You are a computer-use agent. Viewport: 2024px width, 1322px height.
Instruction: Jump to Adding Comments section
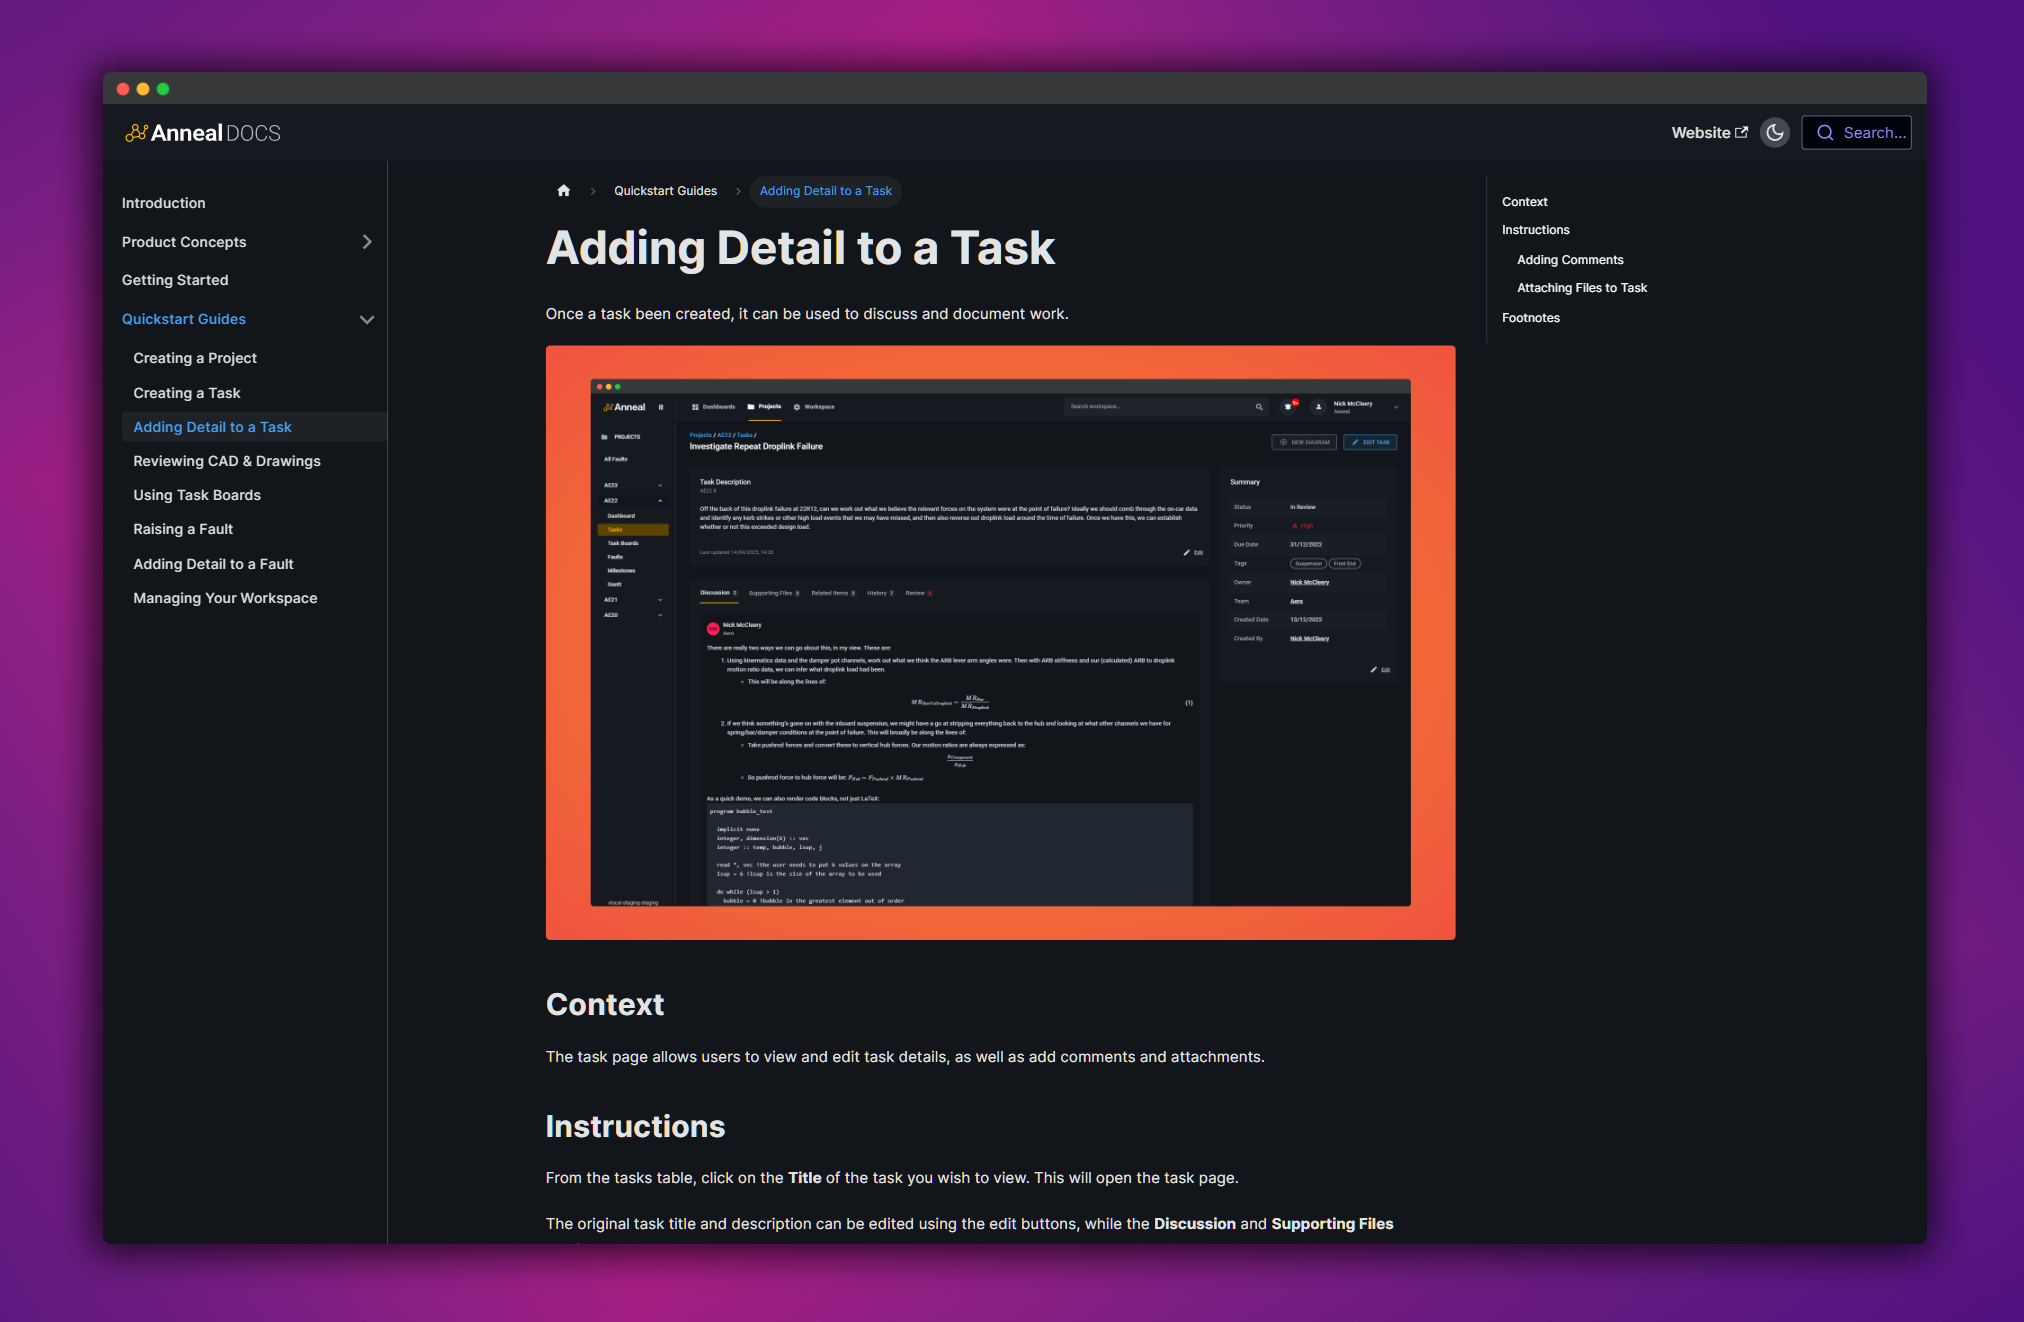tap(1570, 260)
